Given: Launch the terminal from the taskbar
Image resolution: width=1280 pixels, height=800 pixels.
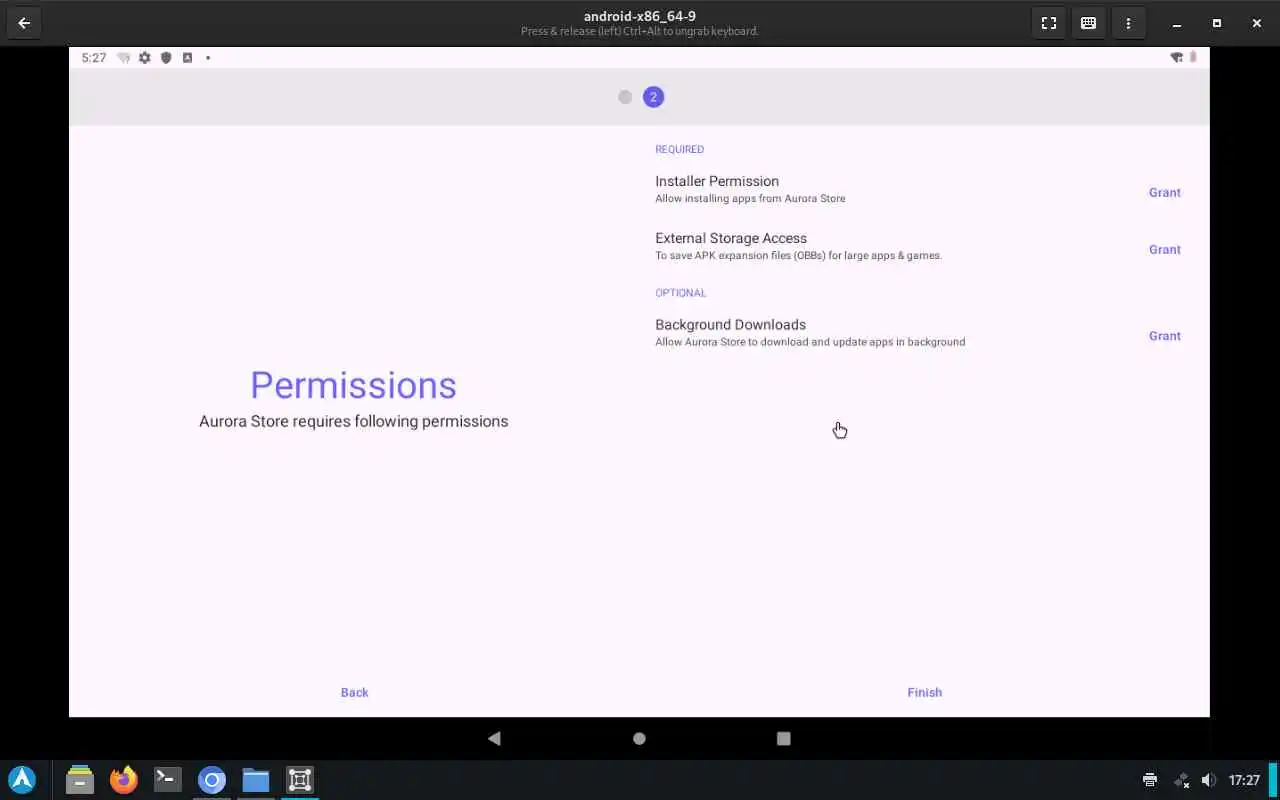Looking at the screenshot, I should (x=168, y=780).
